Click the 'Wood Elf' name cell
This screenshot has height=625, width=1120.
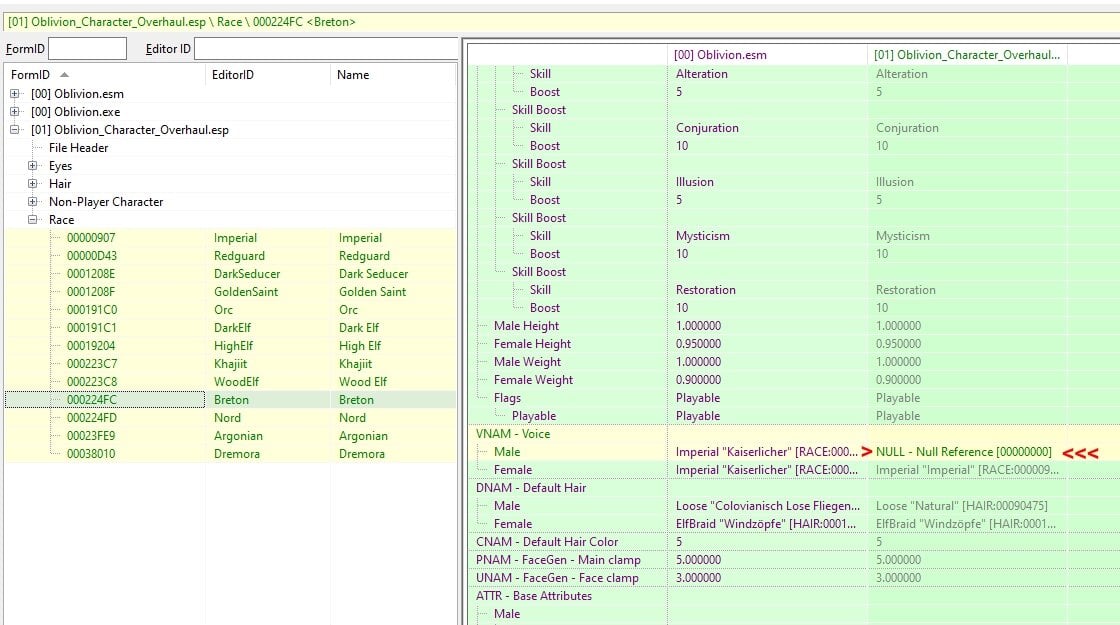coord(363,381)
